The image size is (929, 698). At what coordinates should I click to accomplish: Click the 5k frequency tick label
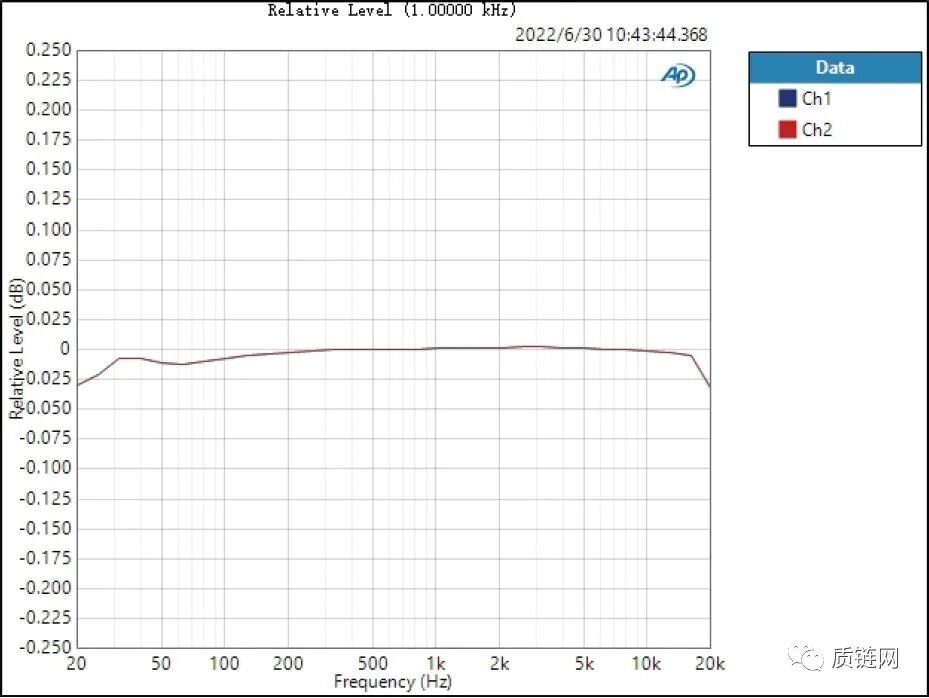pos(584,663)
